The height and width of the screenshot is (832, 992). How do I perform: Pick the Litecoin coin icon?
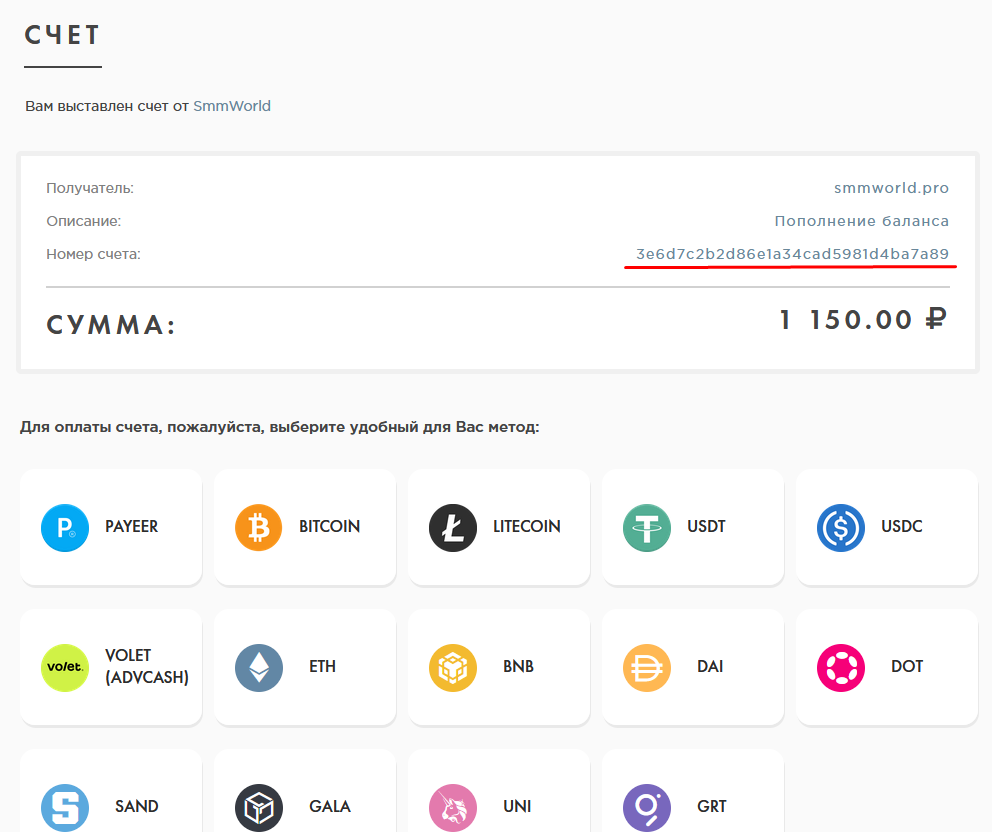pyautogui.click(x=453, y=527)
